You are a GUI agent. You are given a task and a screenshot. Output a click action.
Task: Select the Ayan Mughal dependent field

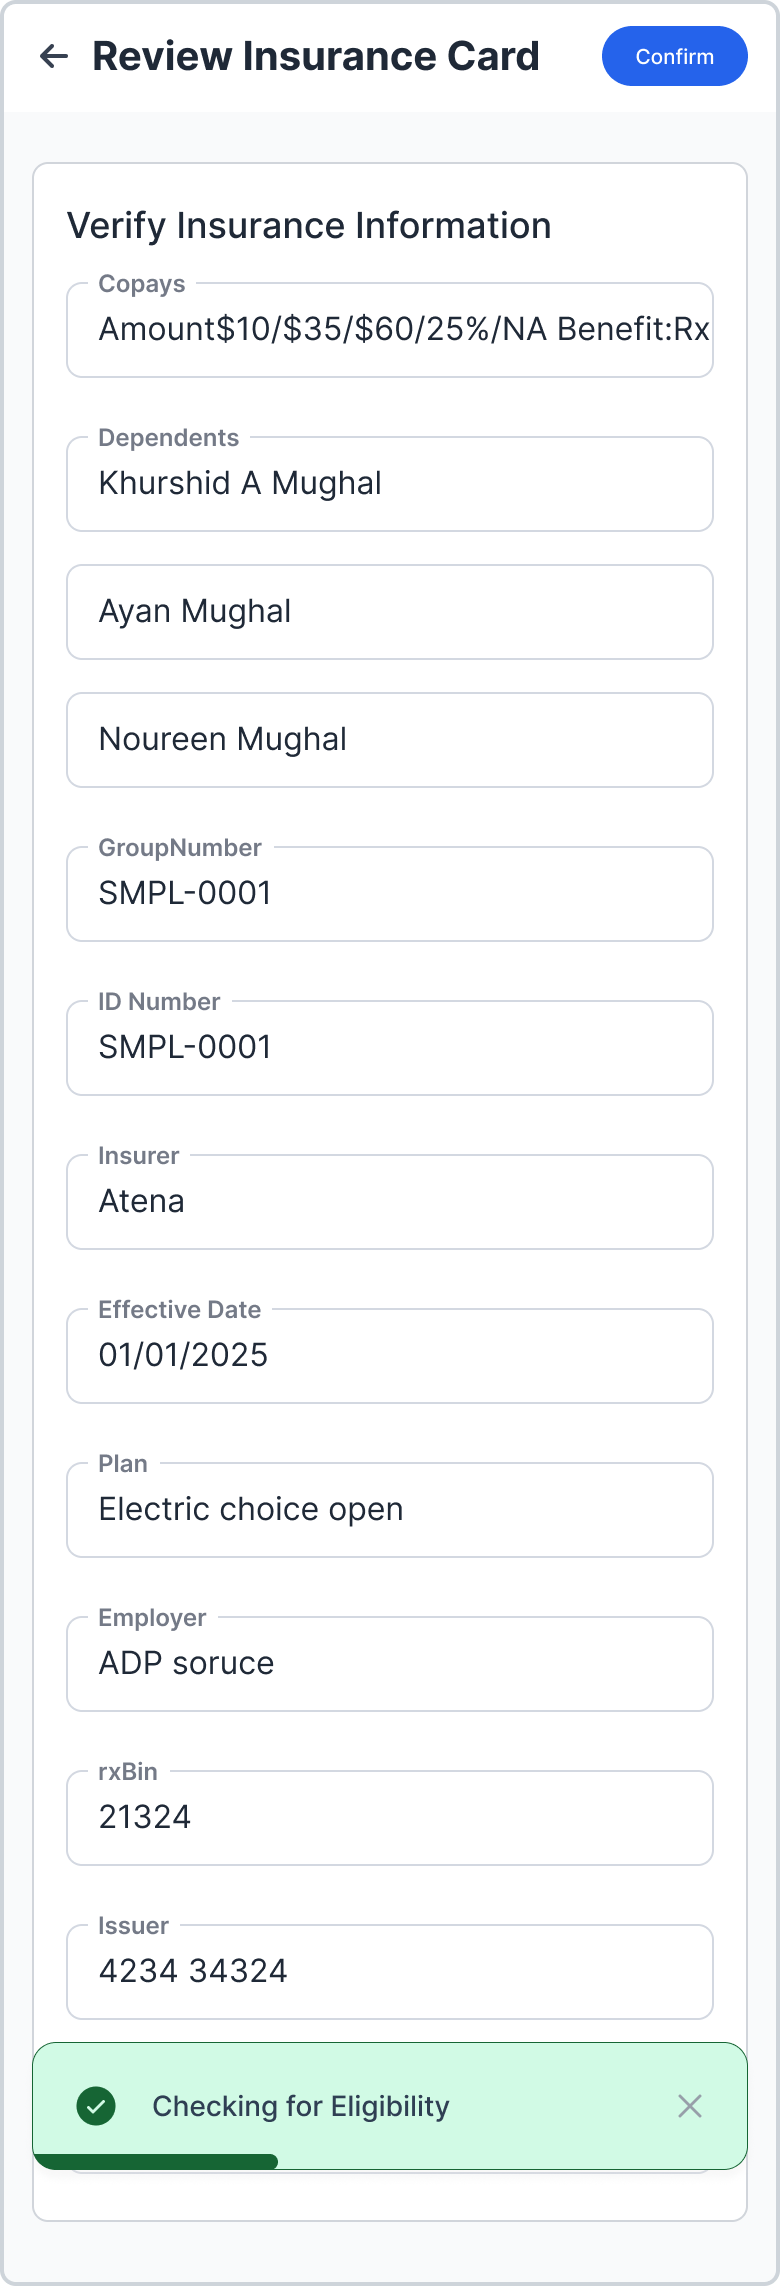click(x=389, y=612)
